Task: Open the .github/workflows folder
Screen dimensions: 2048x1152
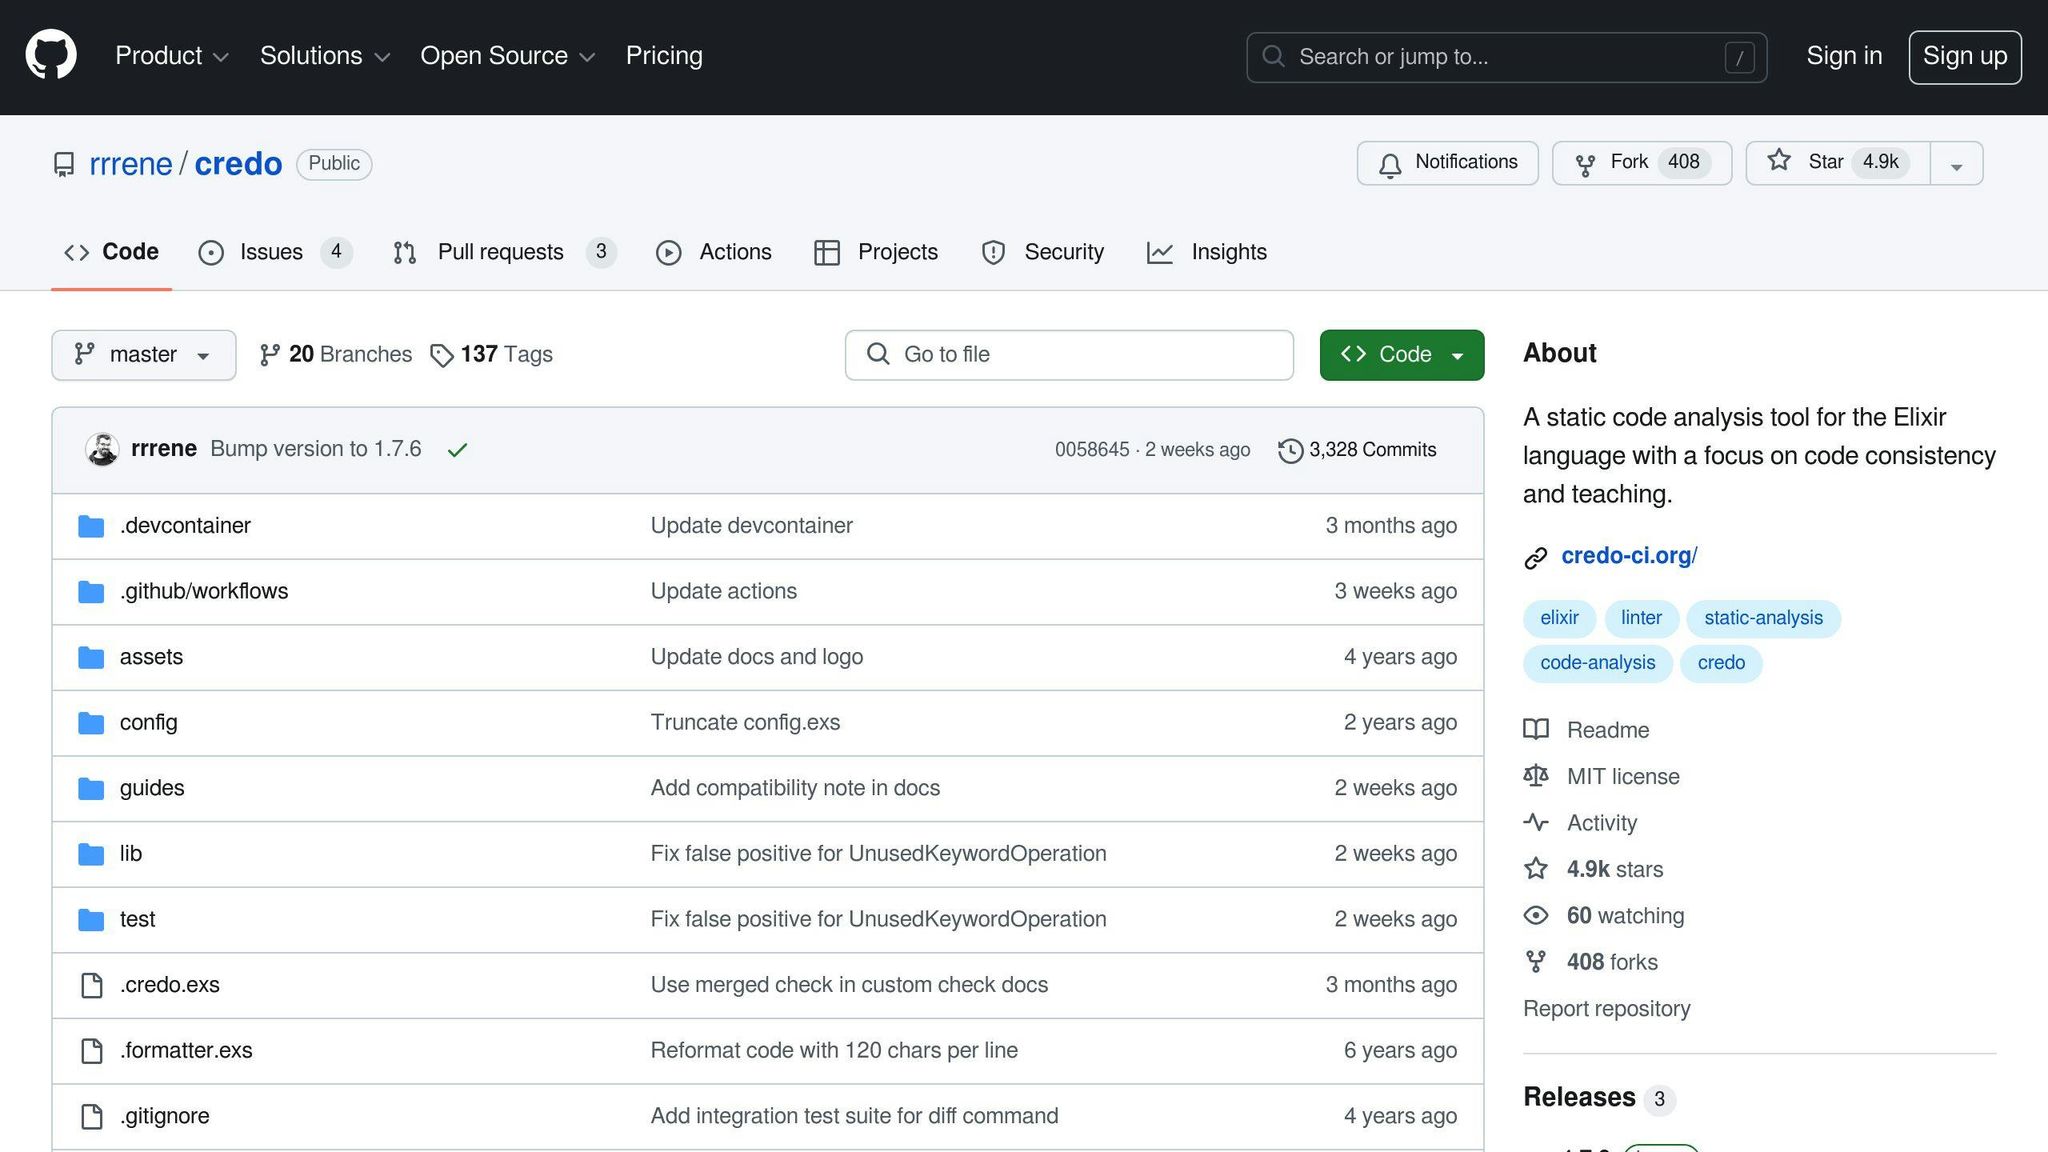Action: tap(204, 591)
